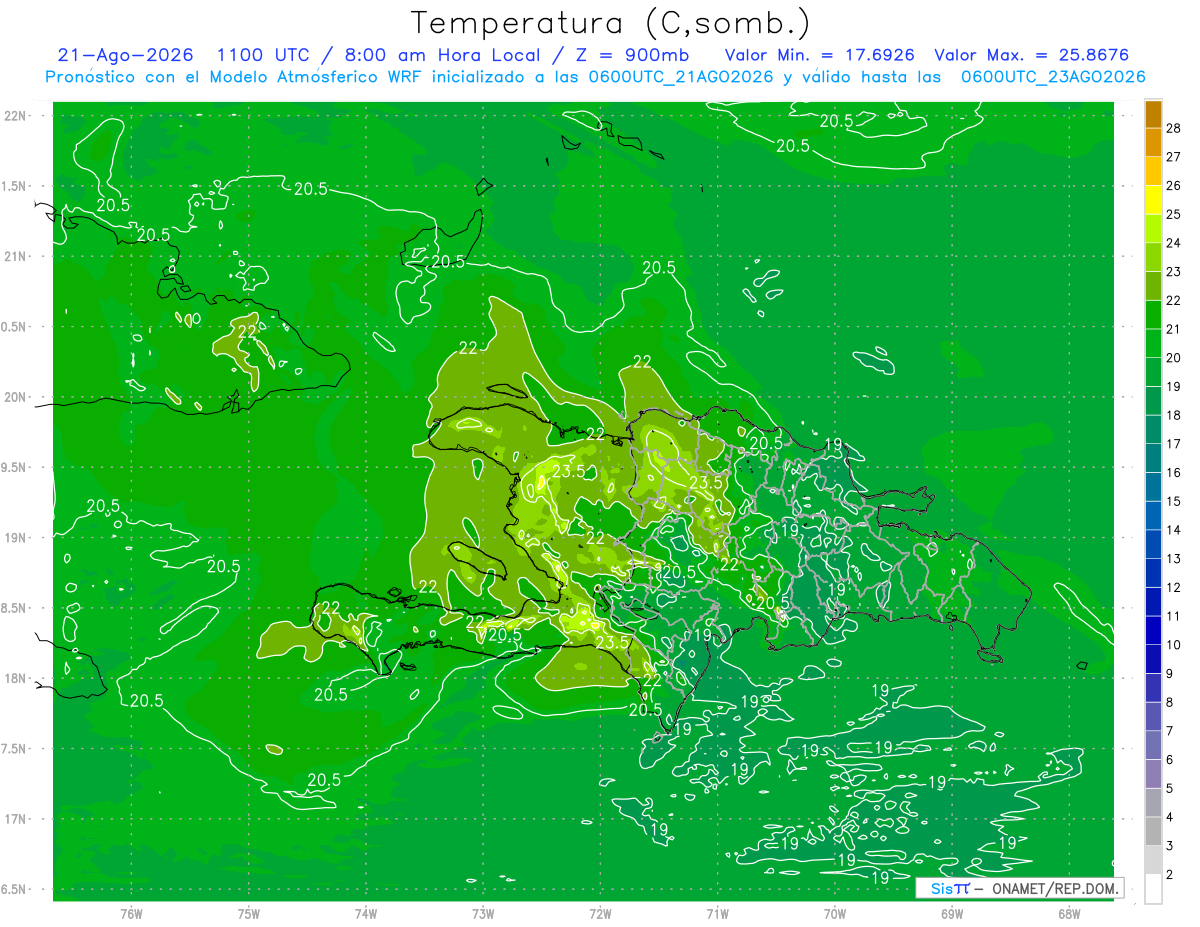Pick the yellow legend swatch between 25 and 26
Image resolution: width=1200 pixels, height=927 pixels.
(x=1153, y=200)
